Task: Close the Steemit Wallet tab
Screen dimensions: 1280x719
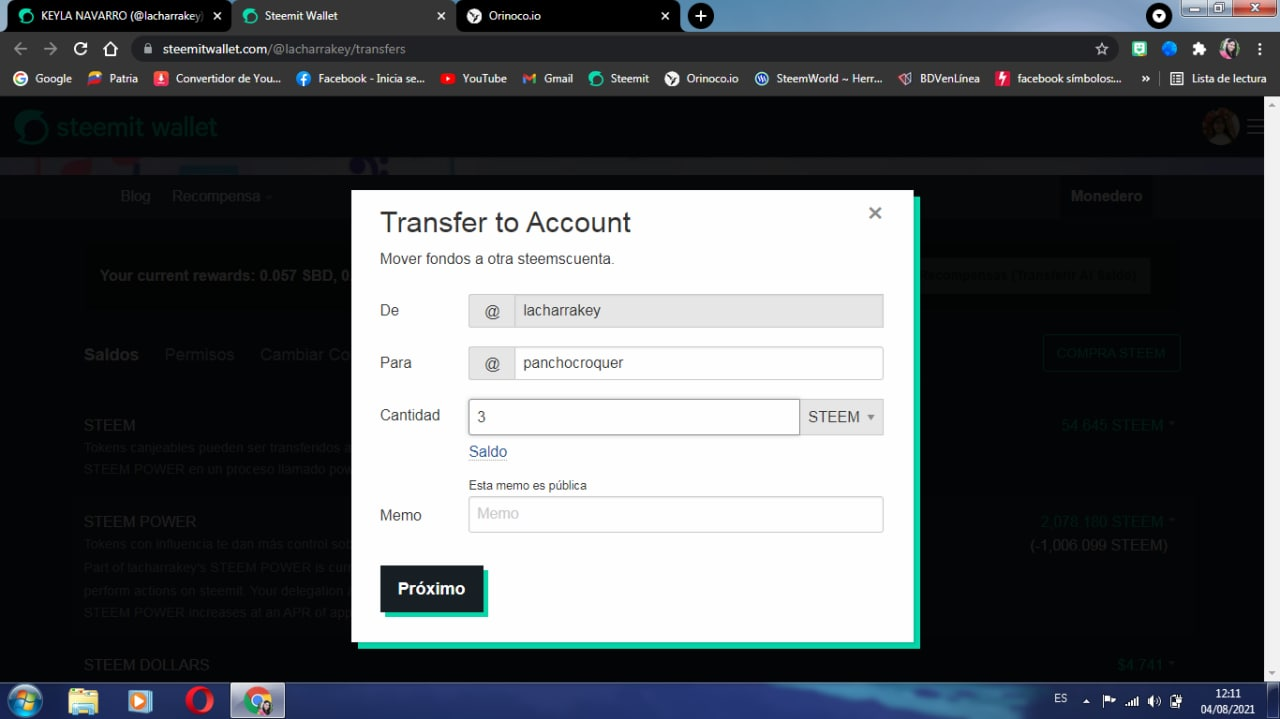Action: coord(442,16)
